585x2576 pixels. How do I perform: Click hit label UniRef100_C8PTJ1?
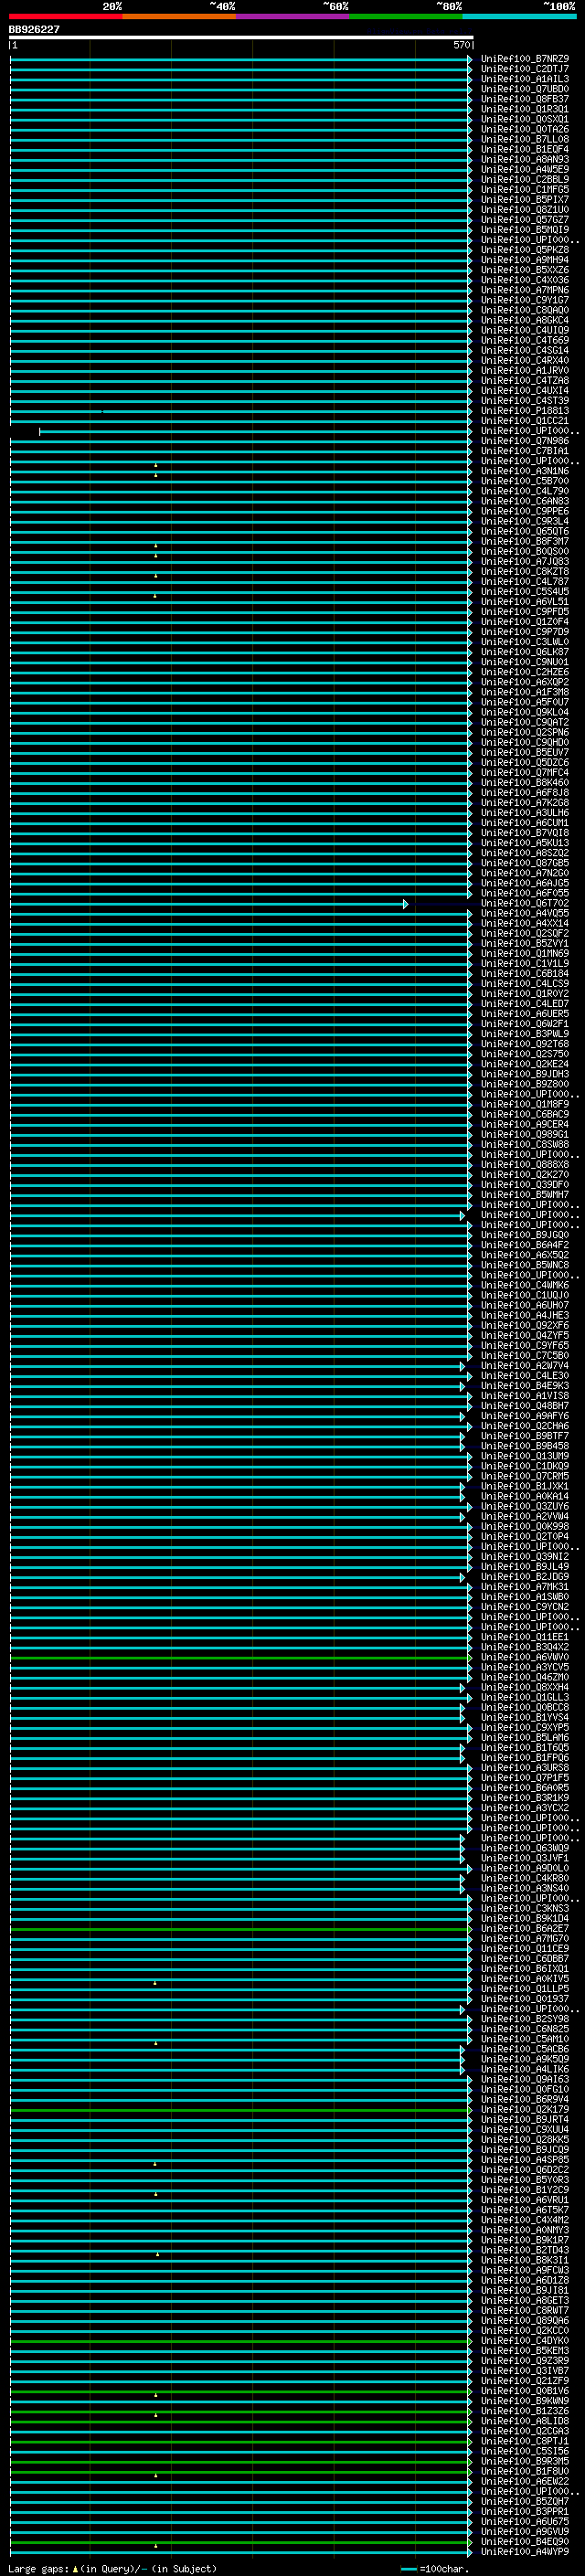tap(525, 2442)
